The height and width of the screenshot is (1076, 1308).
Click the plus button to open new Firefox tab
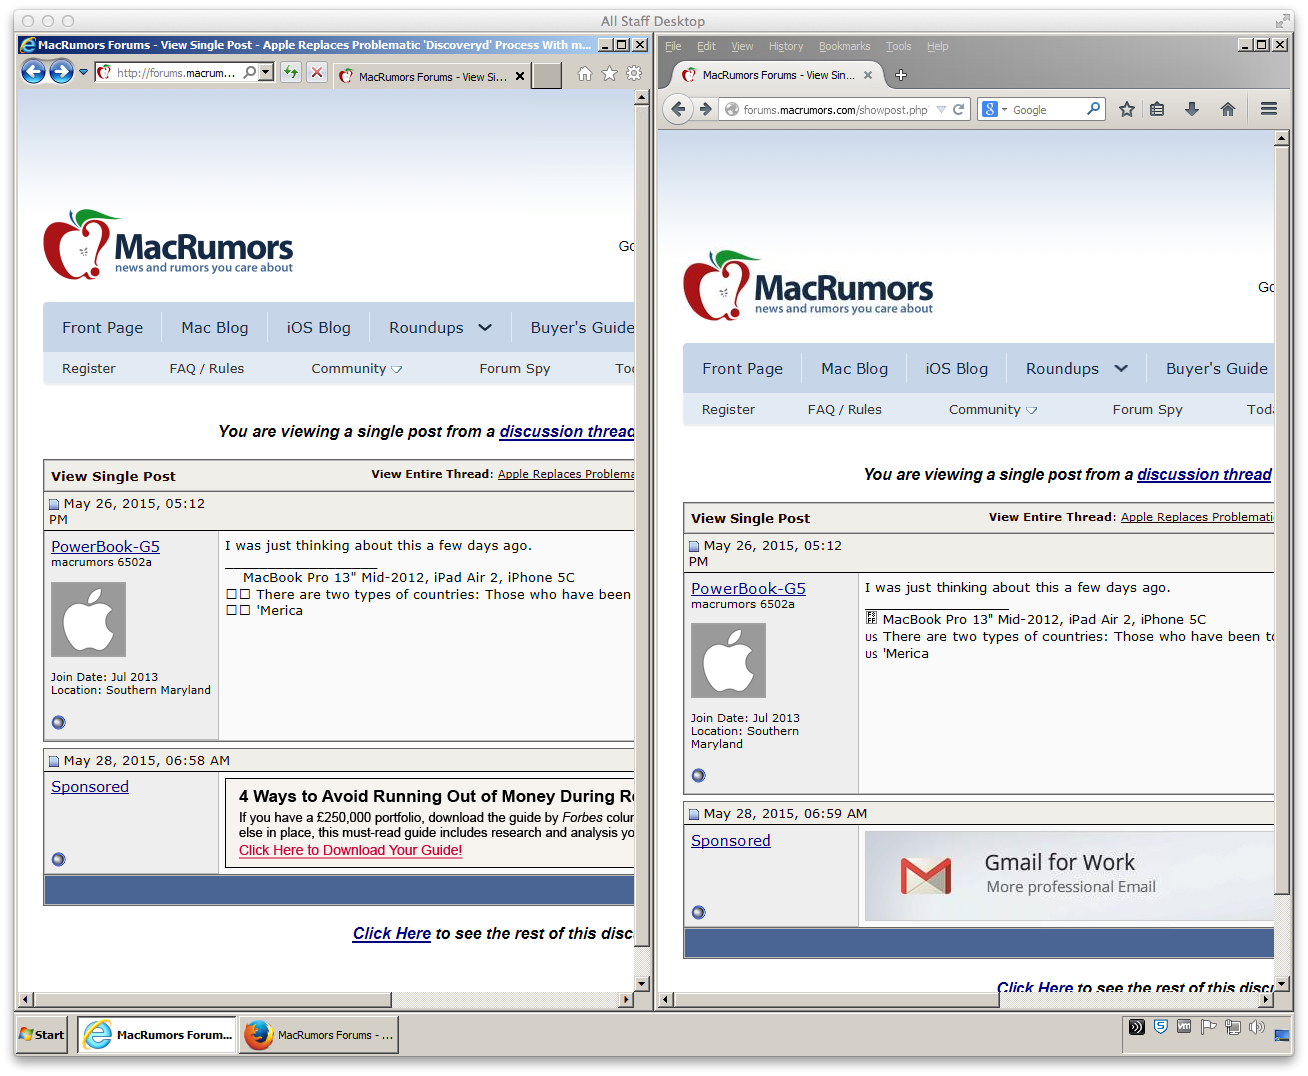901,75
